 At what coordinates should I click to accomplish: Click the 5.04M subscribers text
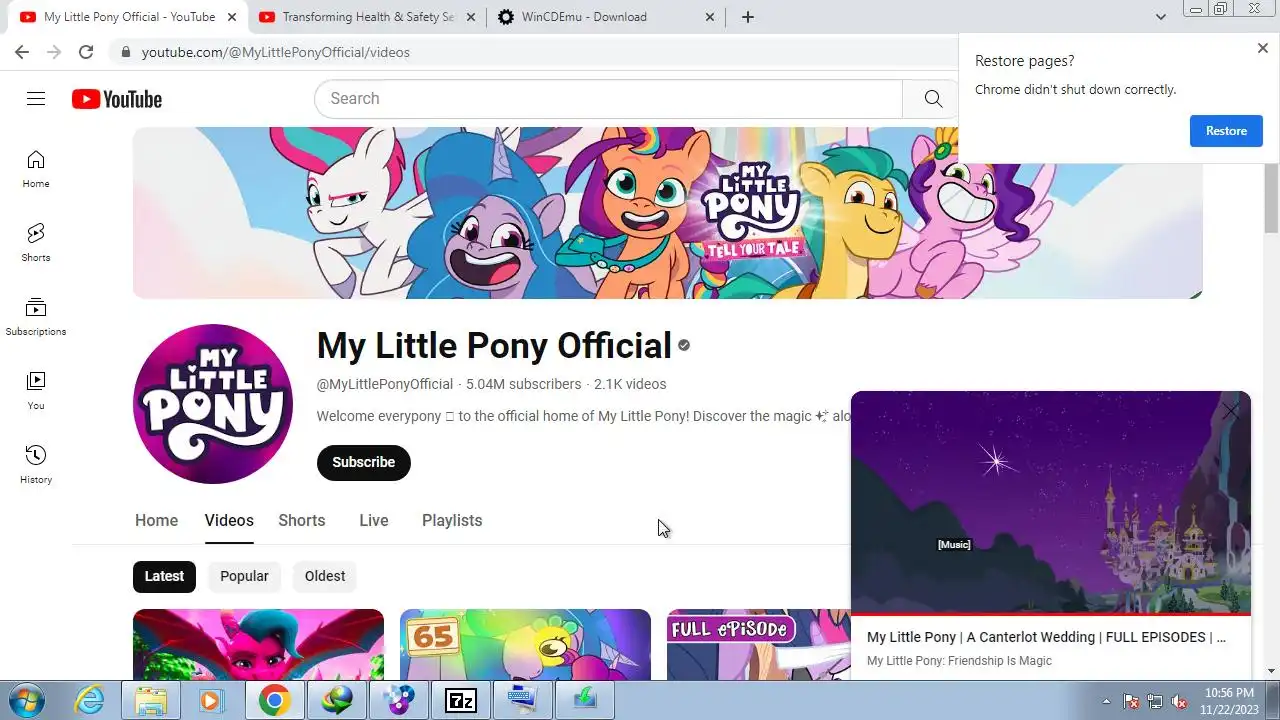pyautogui.click(x=523, y=384)
